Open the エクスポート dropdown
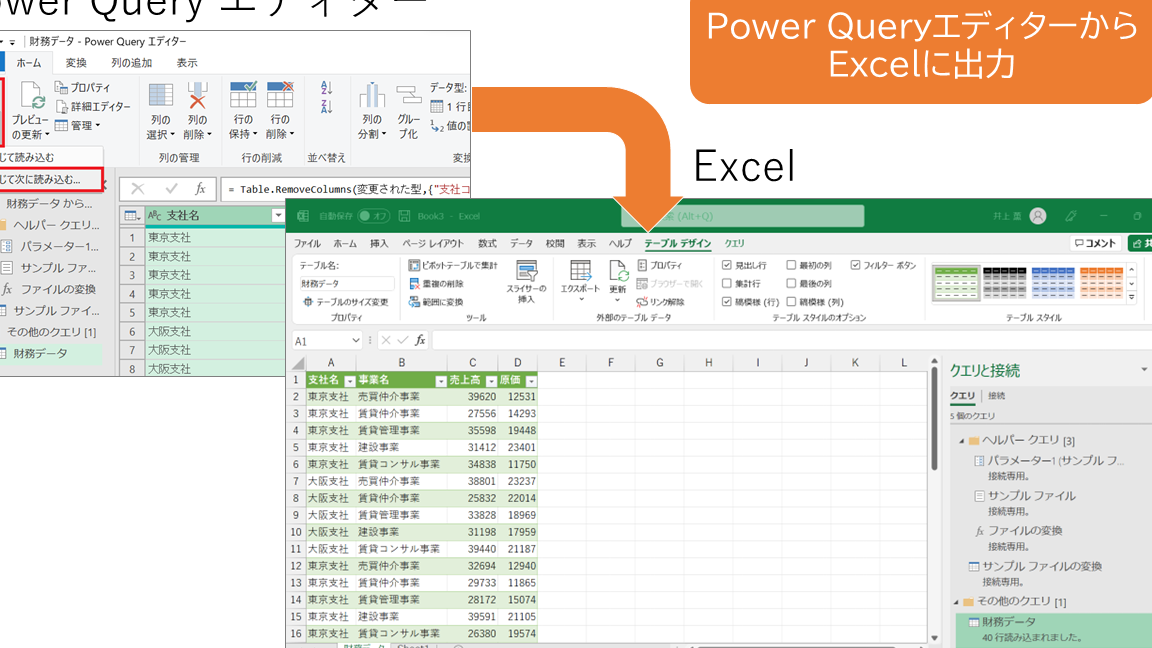1152x648 pixels. 580,285
